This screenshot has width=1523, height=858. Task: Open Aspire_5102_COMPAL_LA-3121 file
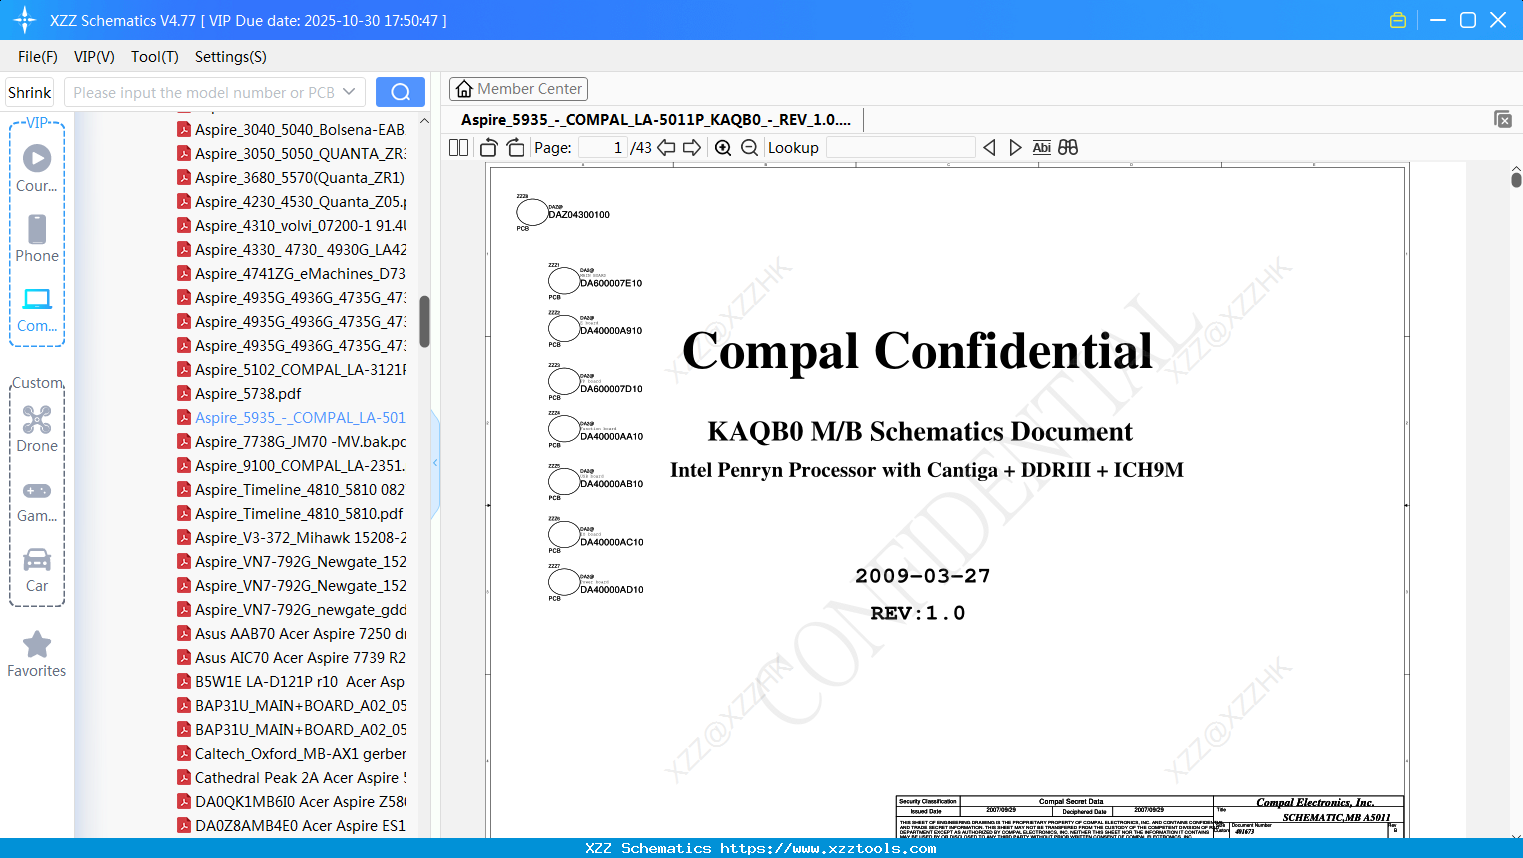pyautogui.click(x=291, y=369)
